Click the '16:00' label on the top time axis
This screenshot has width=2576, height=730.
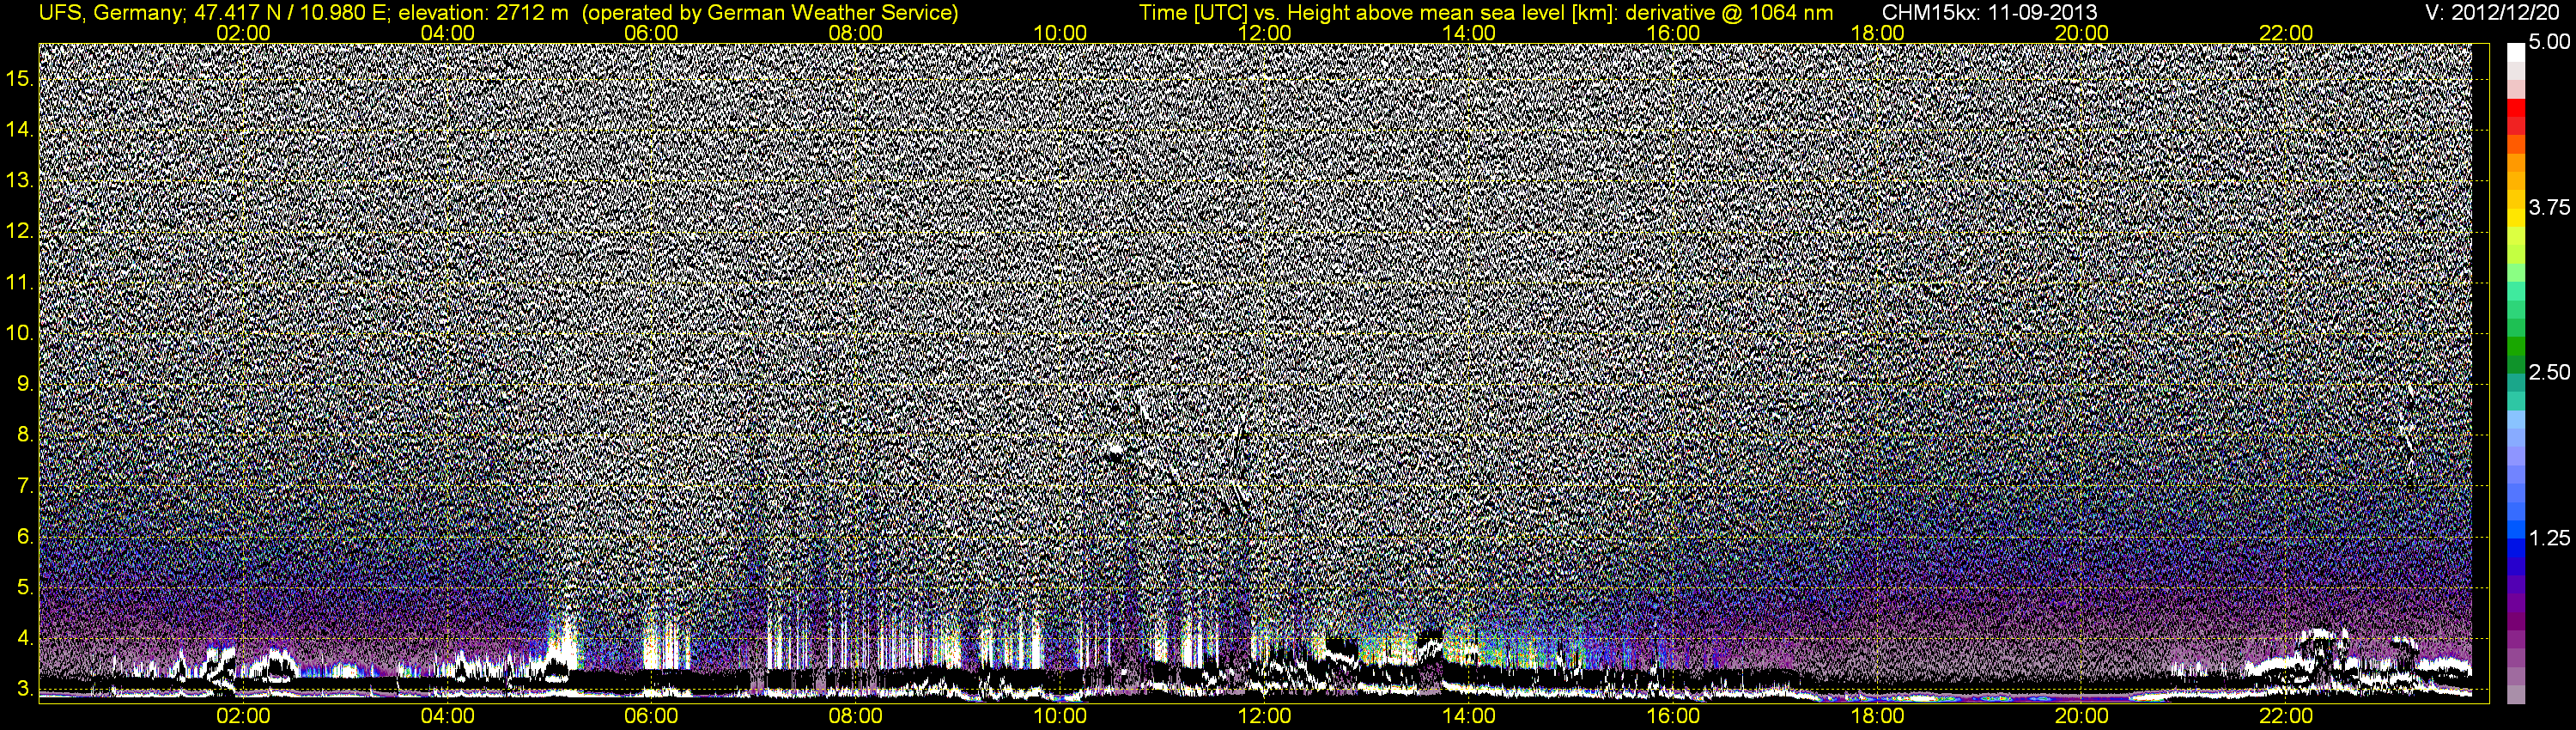[x=1673, y=33]
